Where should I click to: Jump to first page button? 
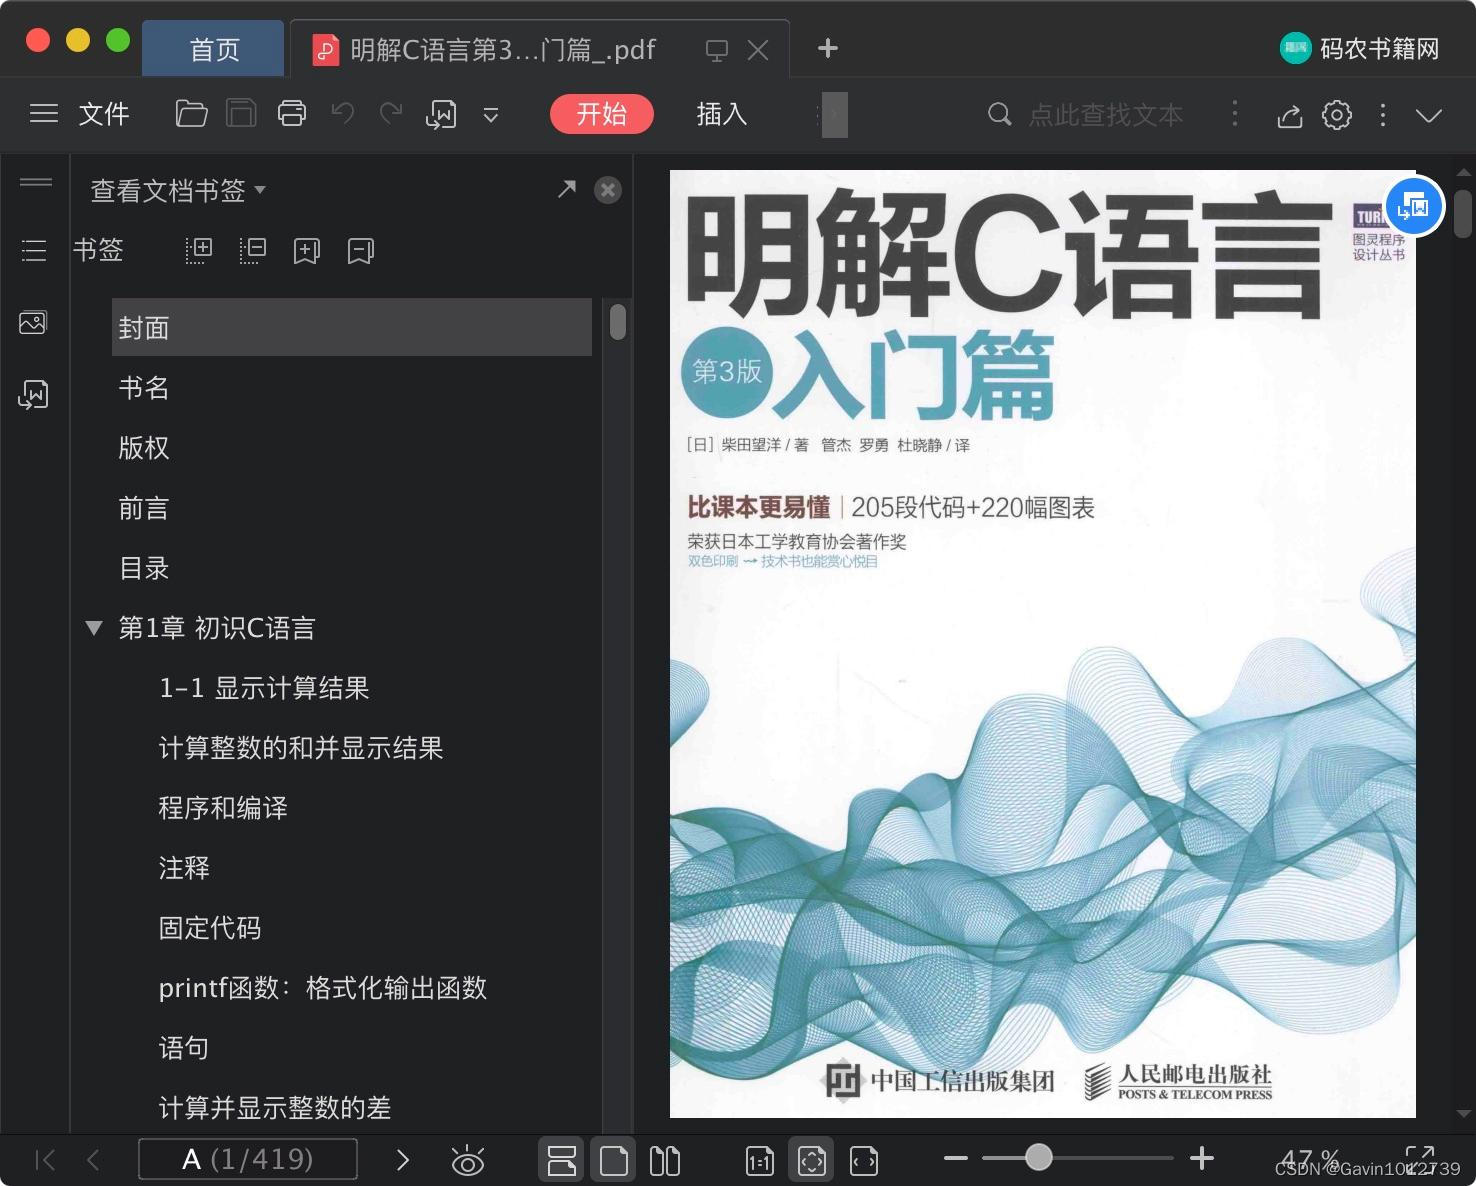[x=45, y=1160]
